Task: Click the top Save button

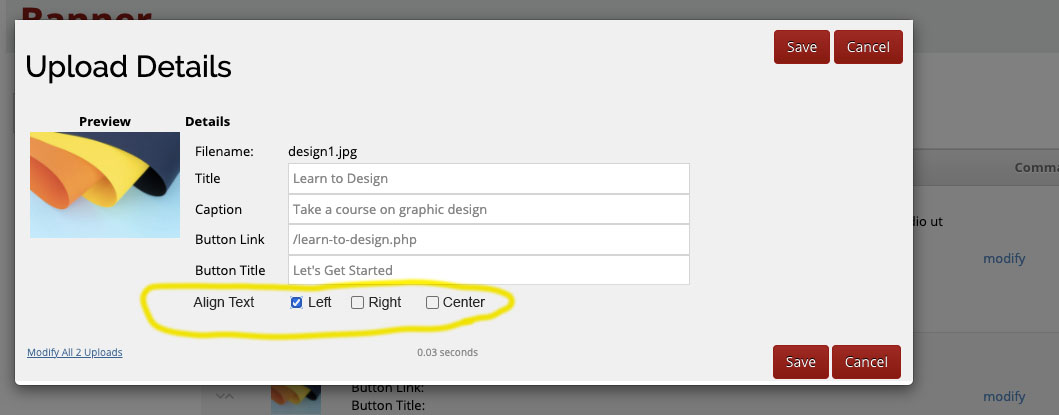Action: [x=801, y=47]
